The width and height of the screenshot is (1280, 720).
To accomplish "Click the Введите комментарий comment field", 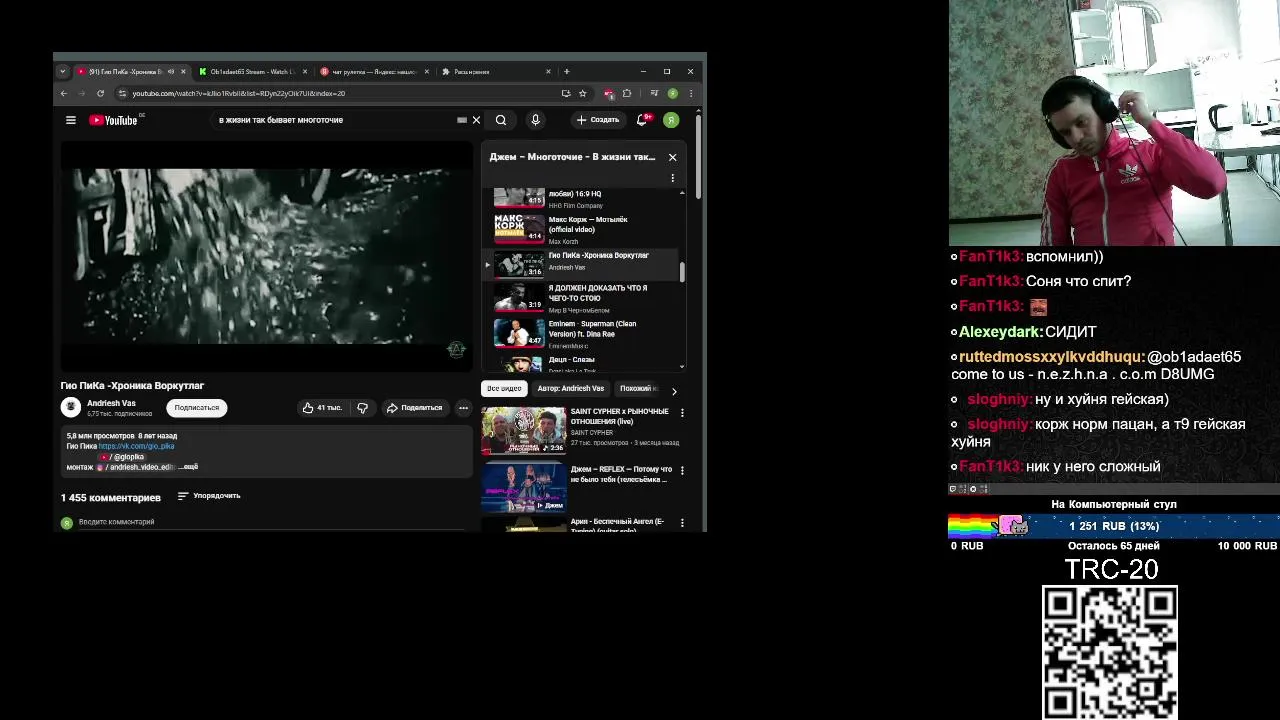I will [x=270, y=522].
